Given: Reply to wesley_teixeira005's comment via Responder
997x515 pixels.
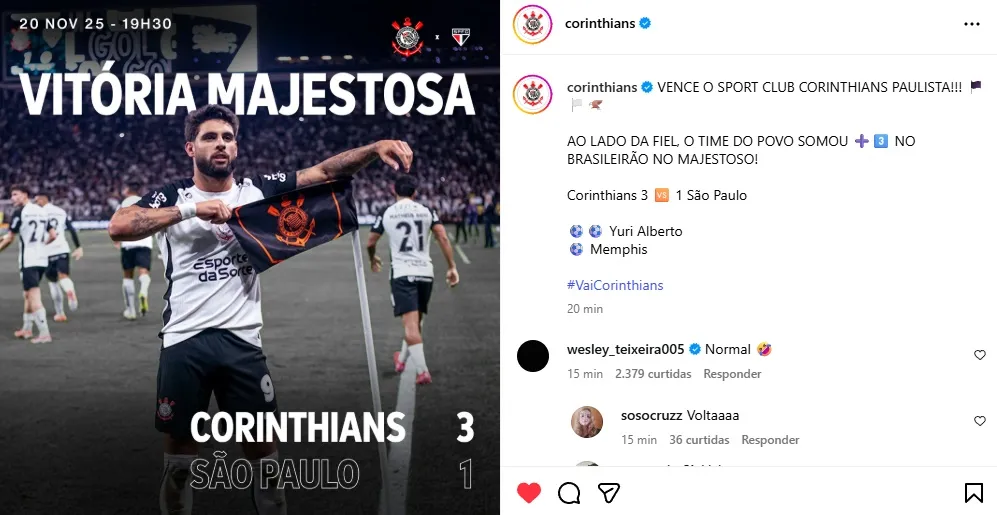Looking at the screenshot, I should coord(732,374).
